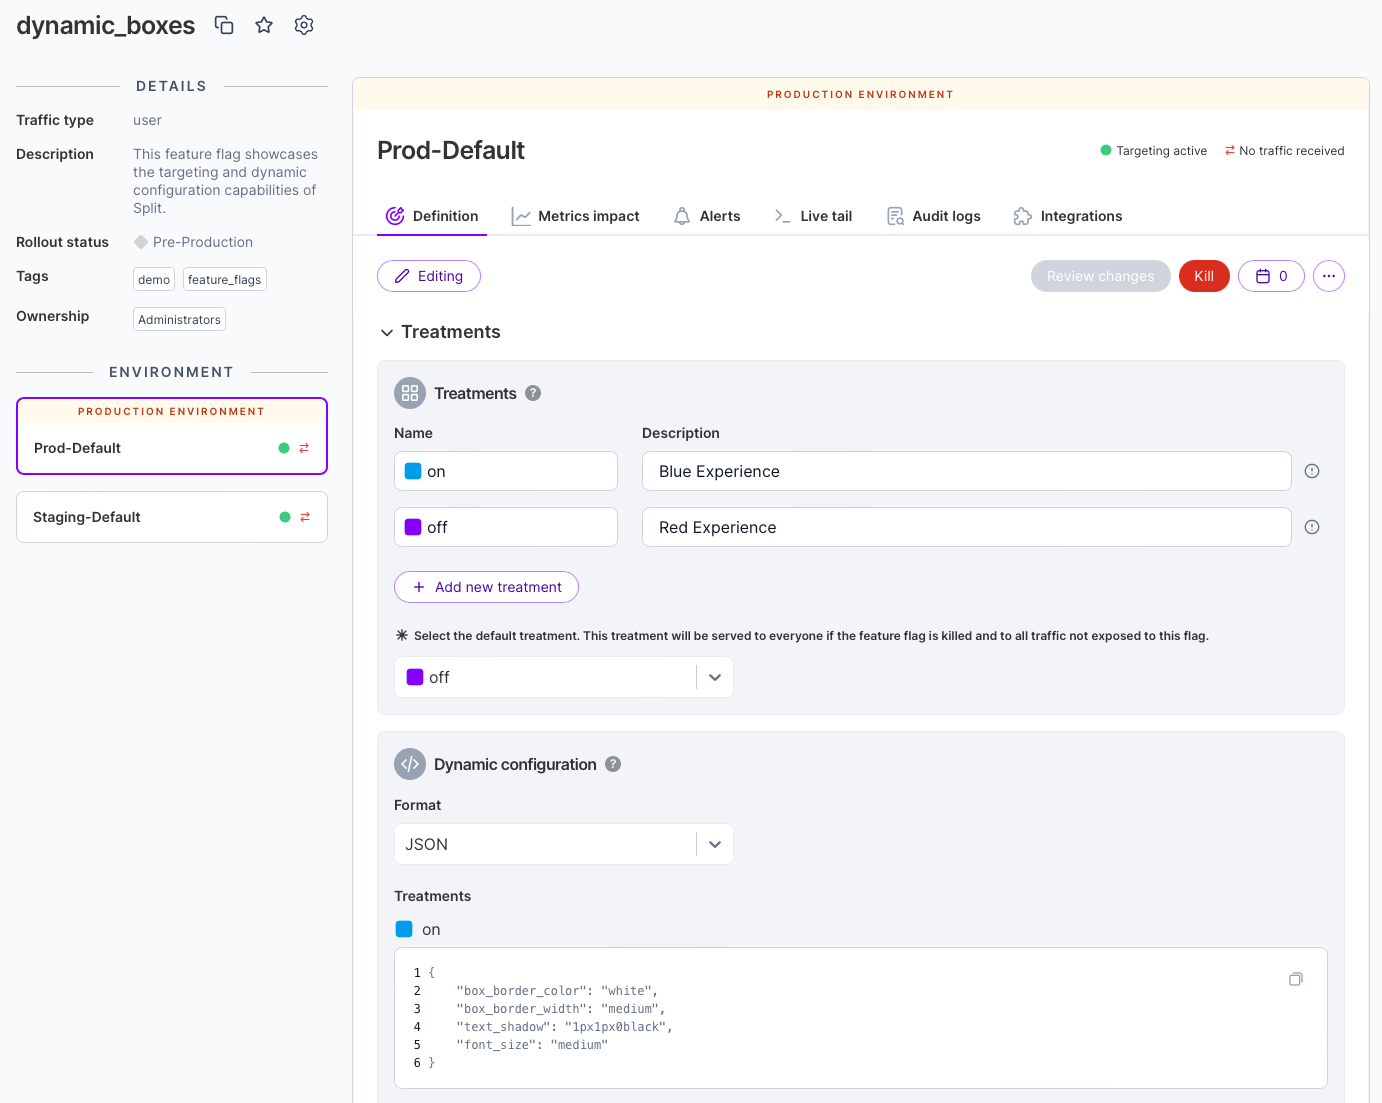
Task: Open the feature flag settings gear
Action: (x=304, y=25)
